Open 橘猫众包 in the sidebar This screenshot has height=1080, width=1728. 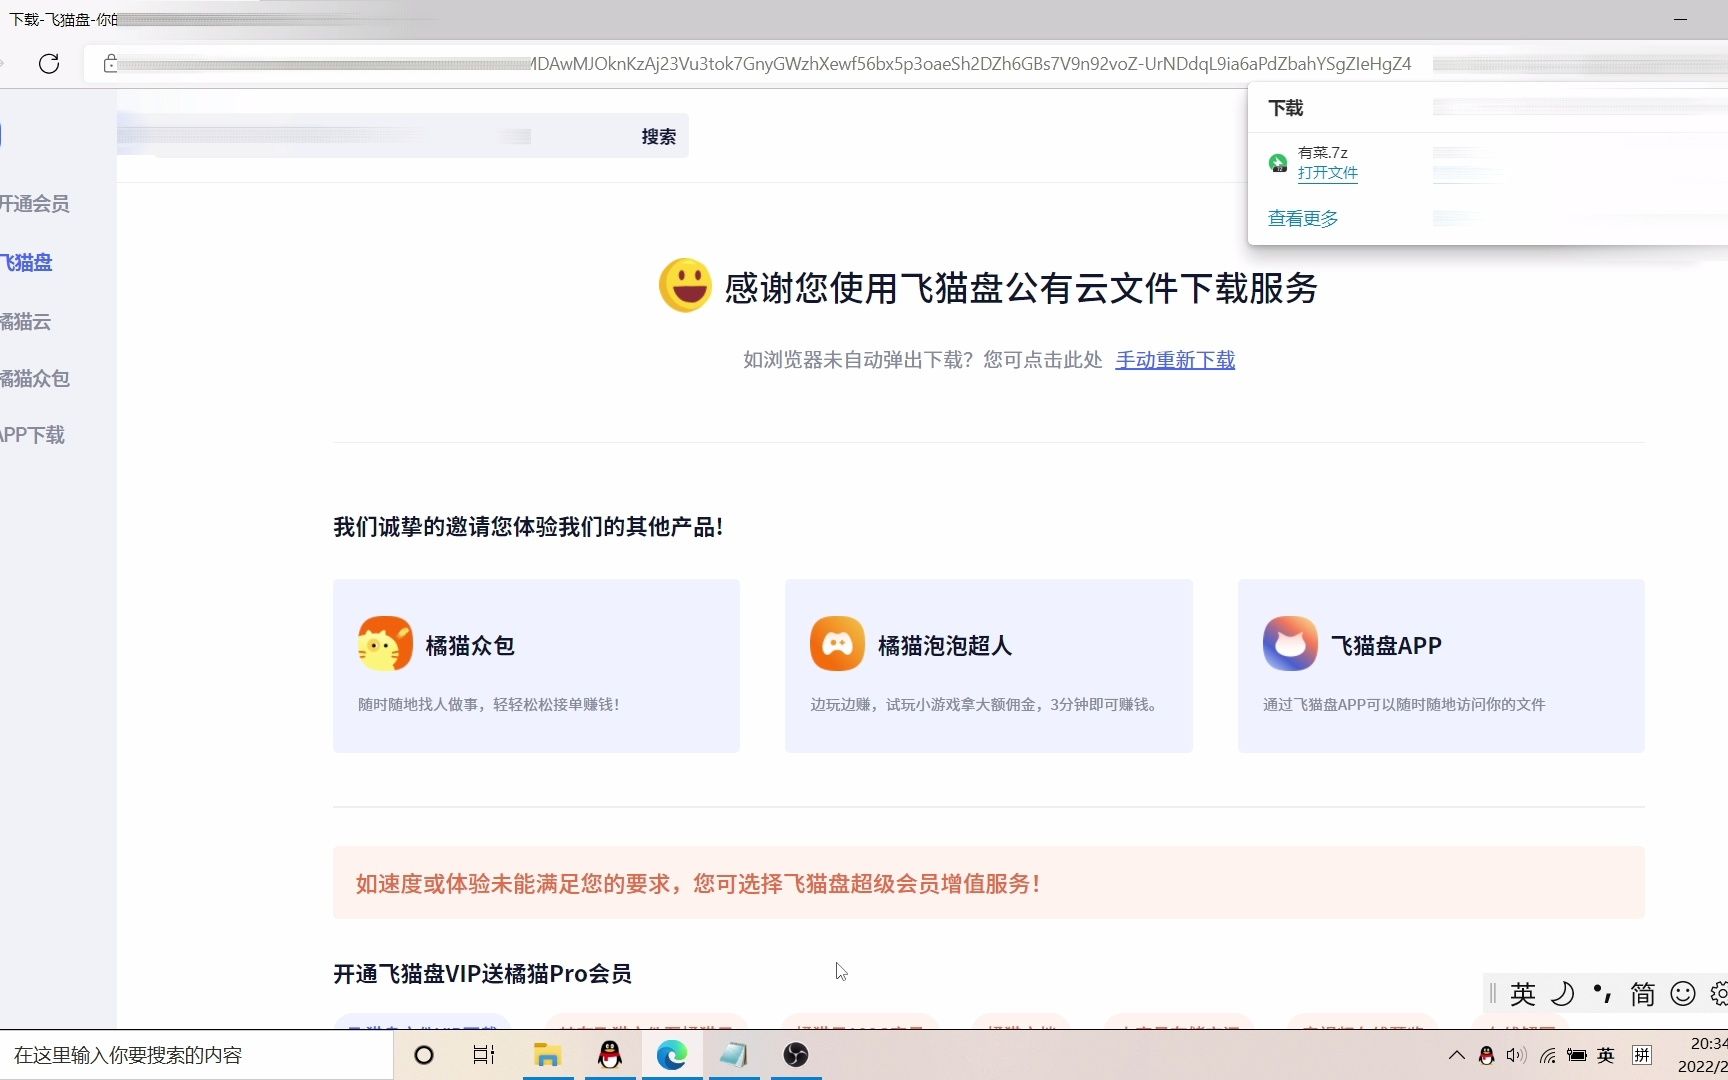35,379
